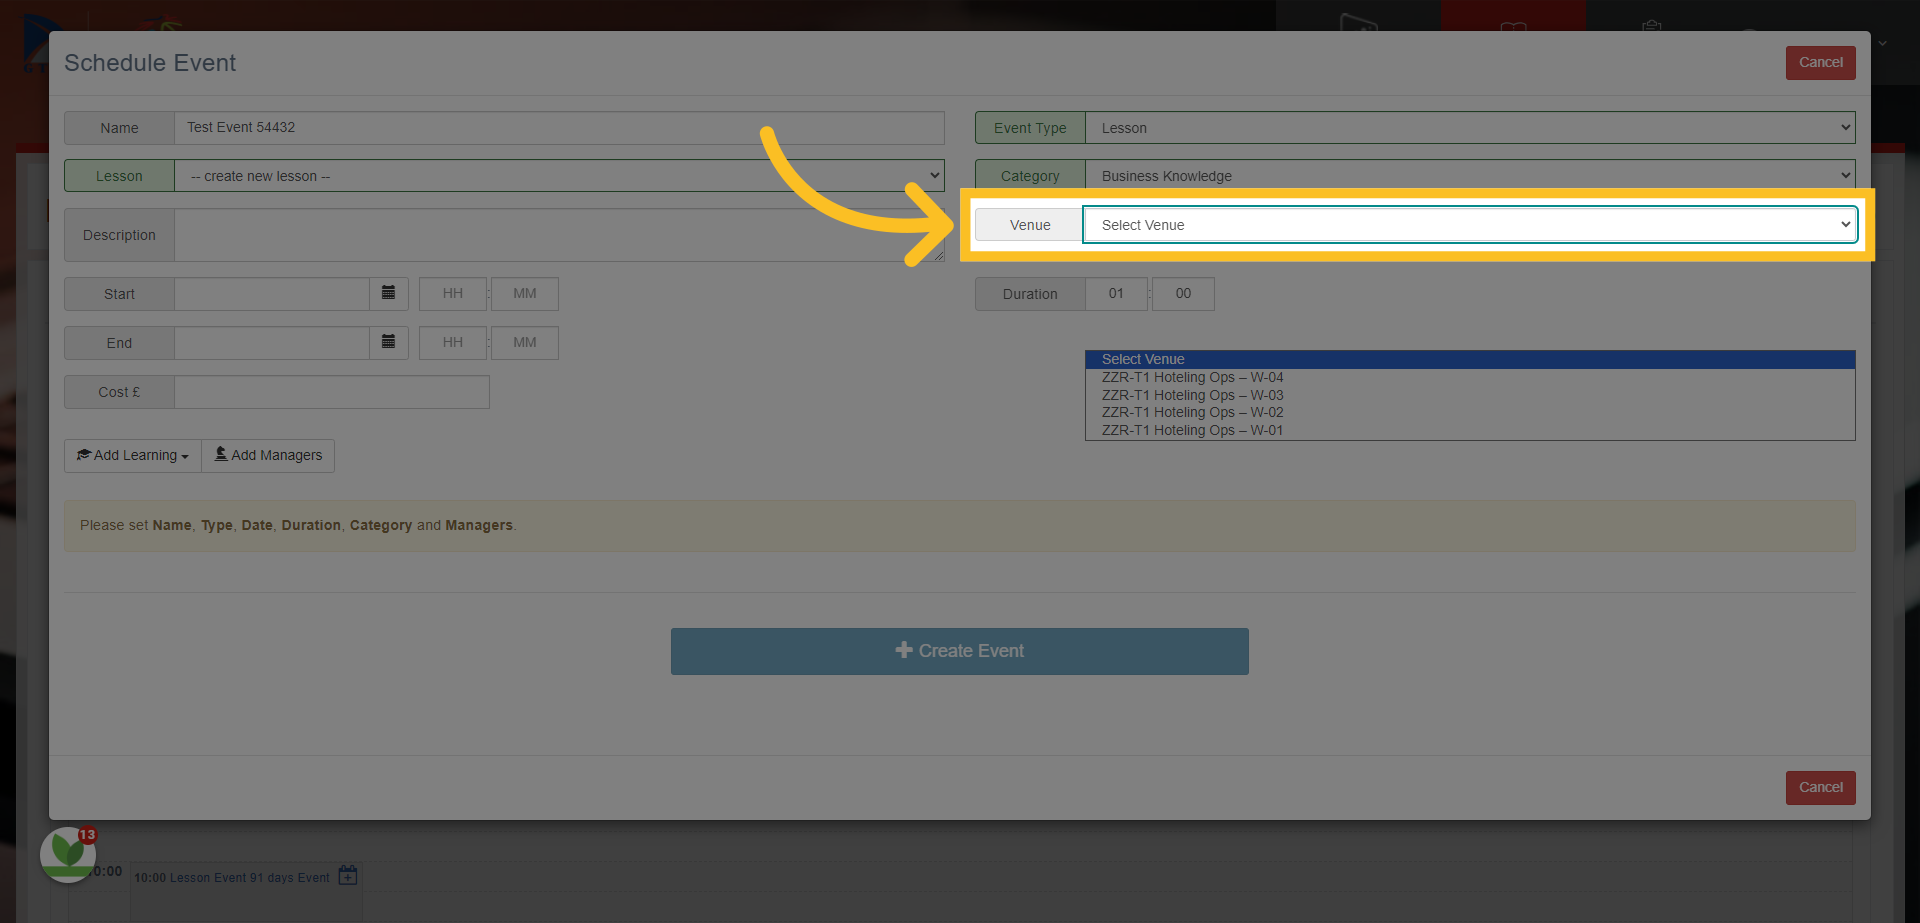This screenshot has height=923, width=1920.
Task: Click the green leaf chat widget icon
Action: pos(68,854)
